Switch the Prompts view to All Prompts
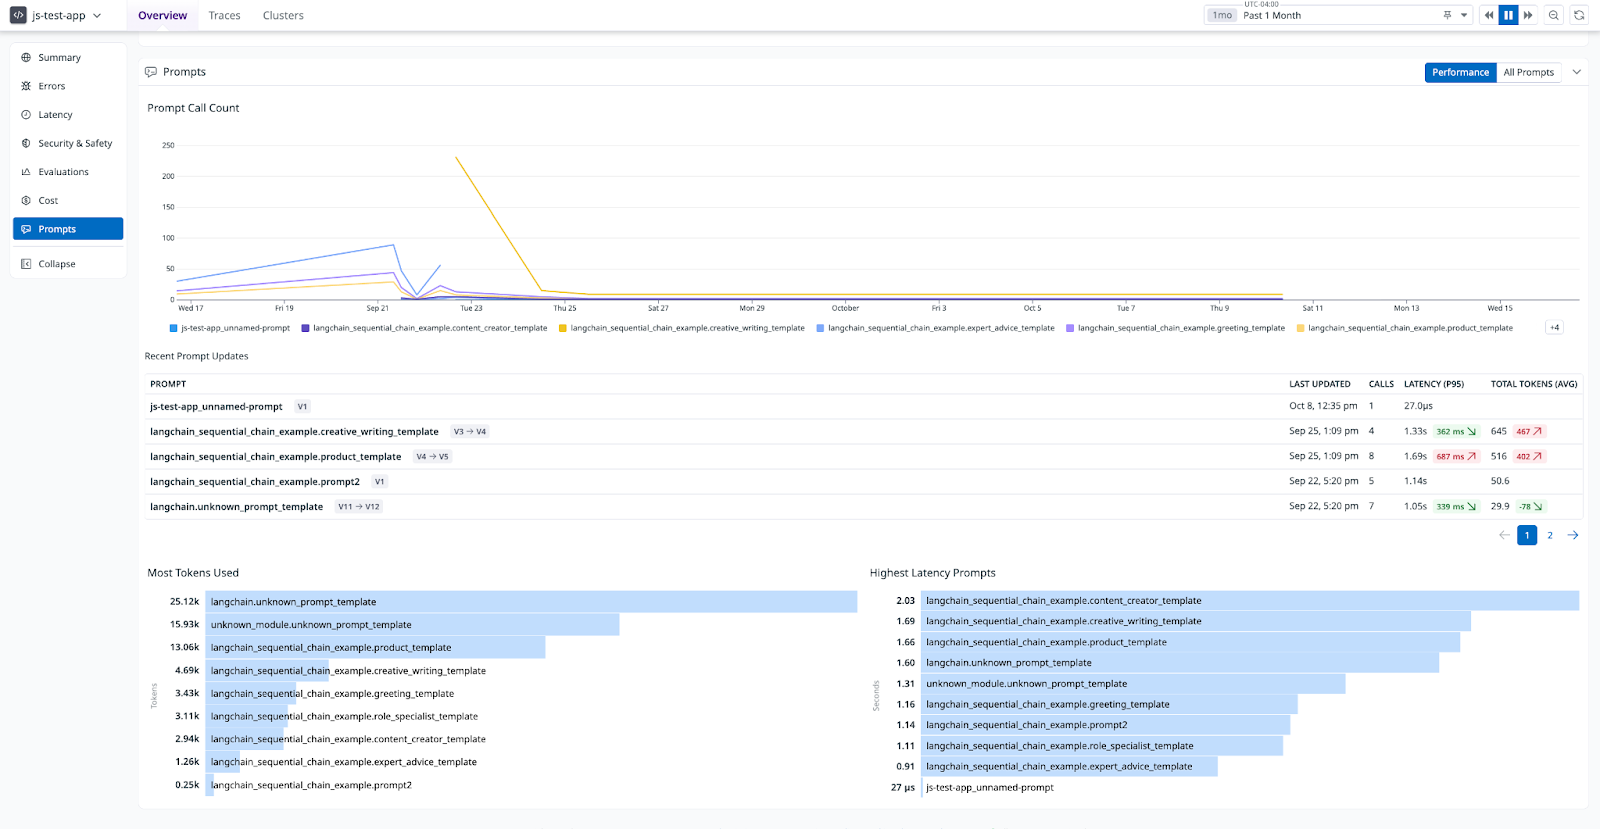Viewport: 1600px width, 829px height. (1528, 72)
